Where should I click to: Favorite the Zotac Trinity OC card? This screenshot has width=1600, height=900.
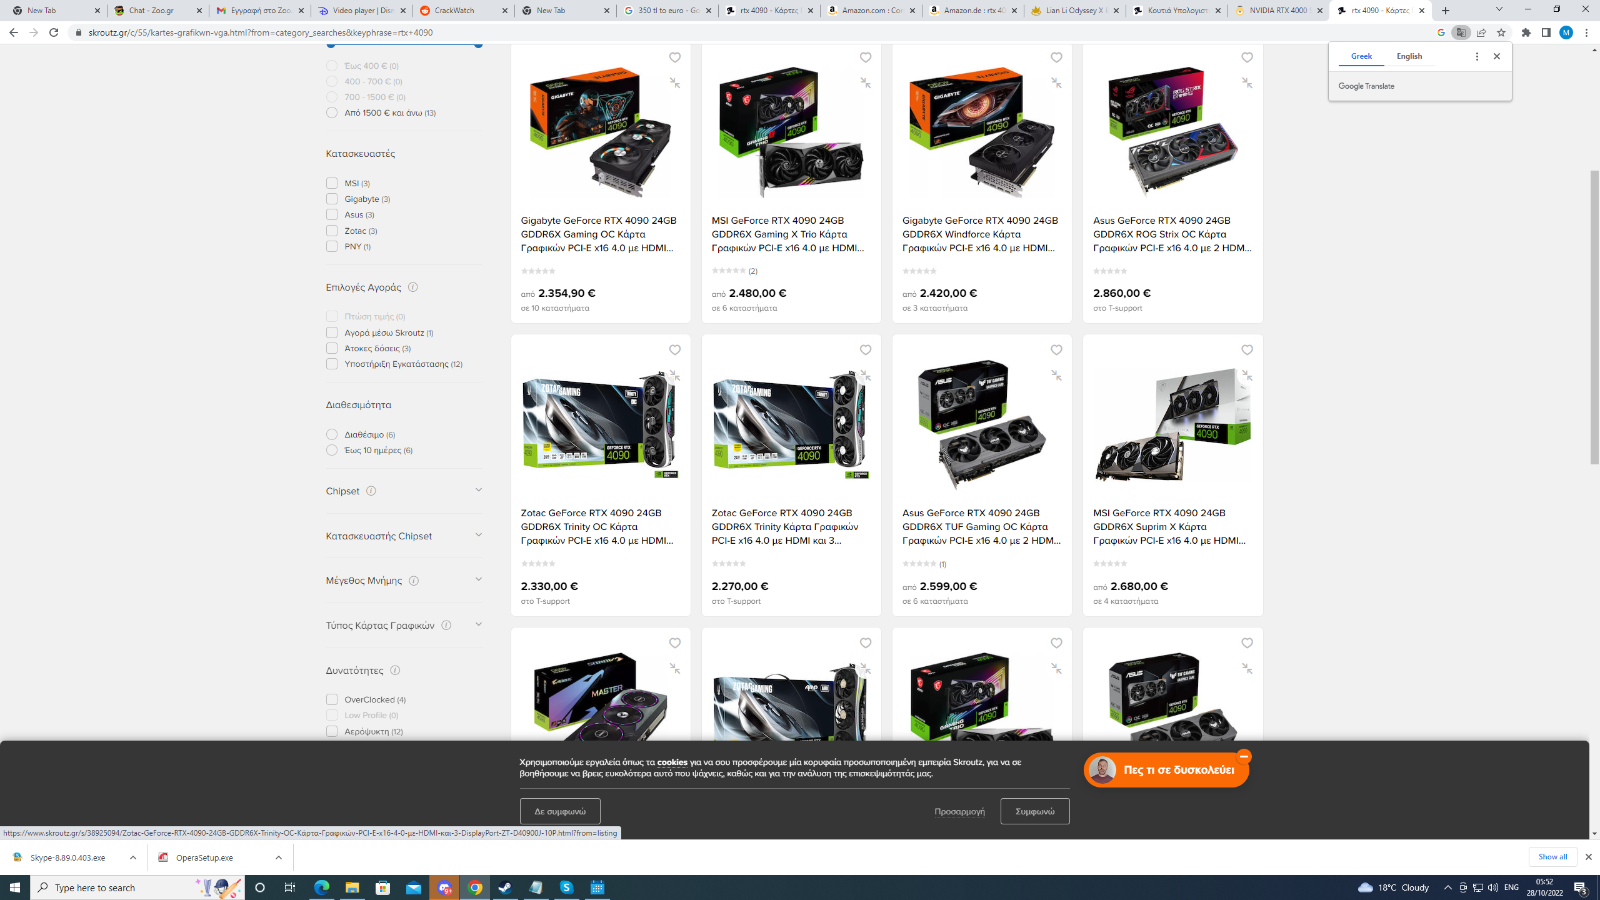pos(675,350)
